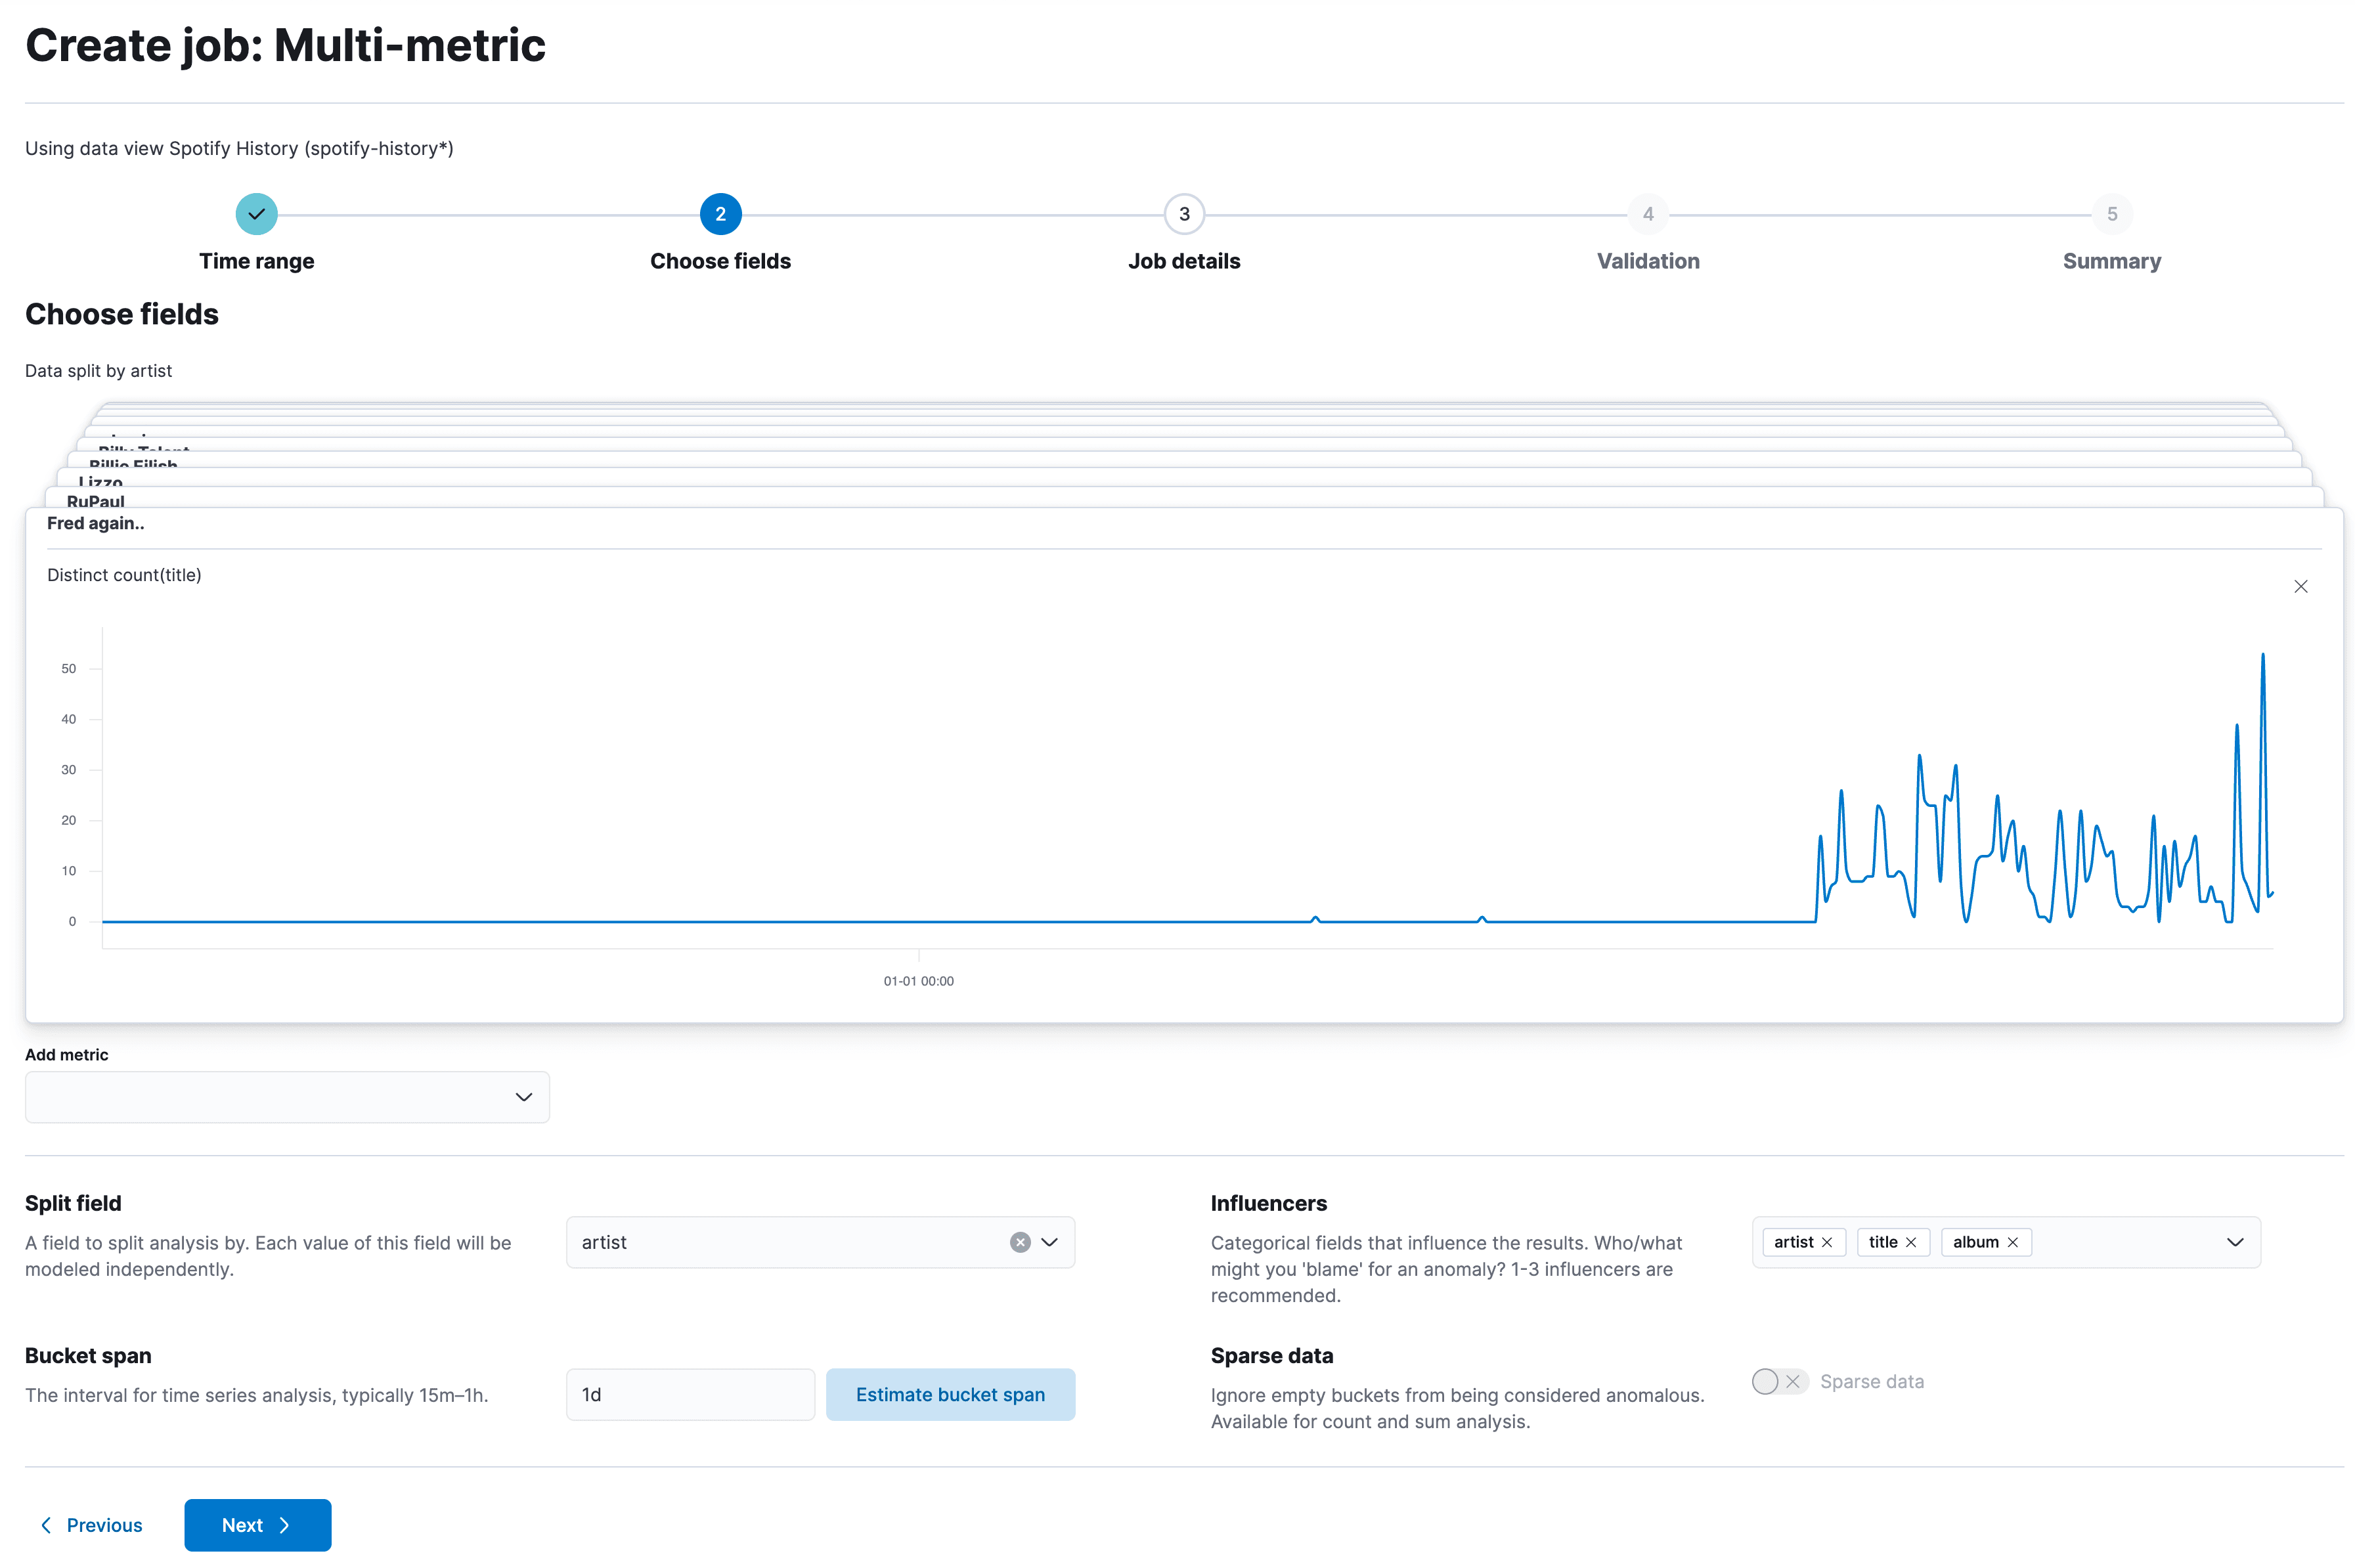This screenshot has height=1568, width=2355.
Task: Open the Add metric dropdown
Action: coord(287,1097)
